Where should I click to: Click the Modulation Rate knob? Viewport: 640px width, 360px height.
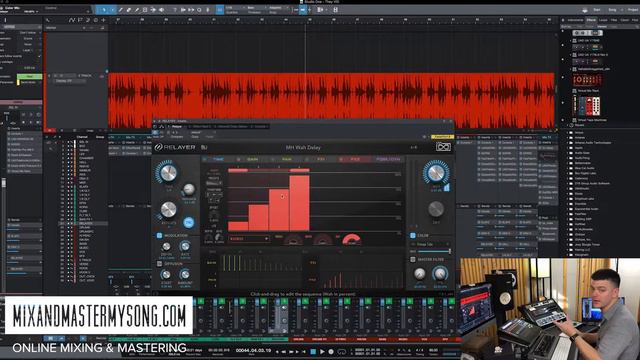click(185, 246)
